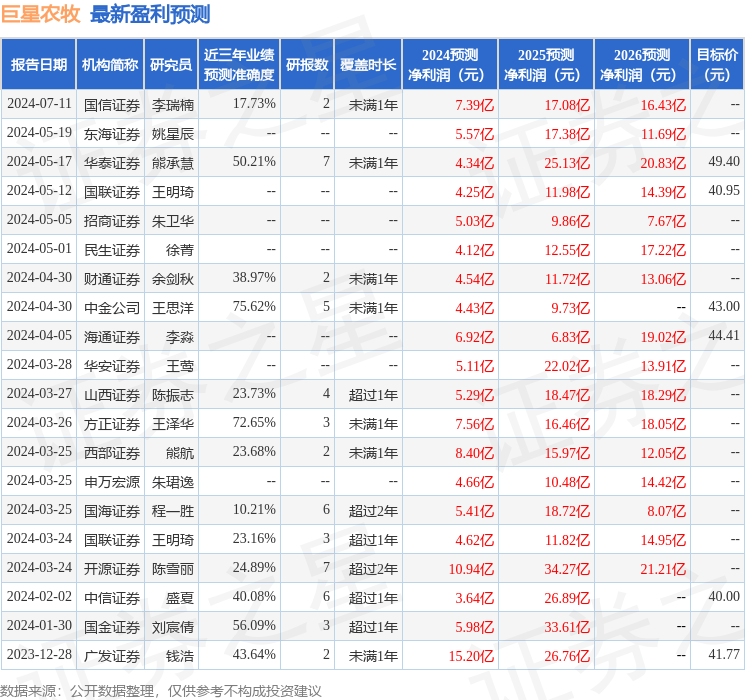Click the 40.95 target price
The image size is (745, 700).
724,191
